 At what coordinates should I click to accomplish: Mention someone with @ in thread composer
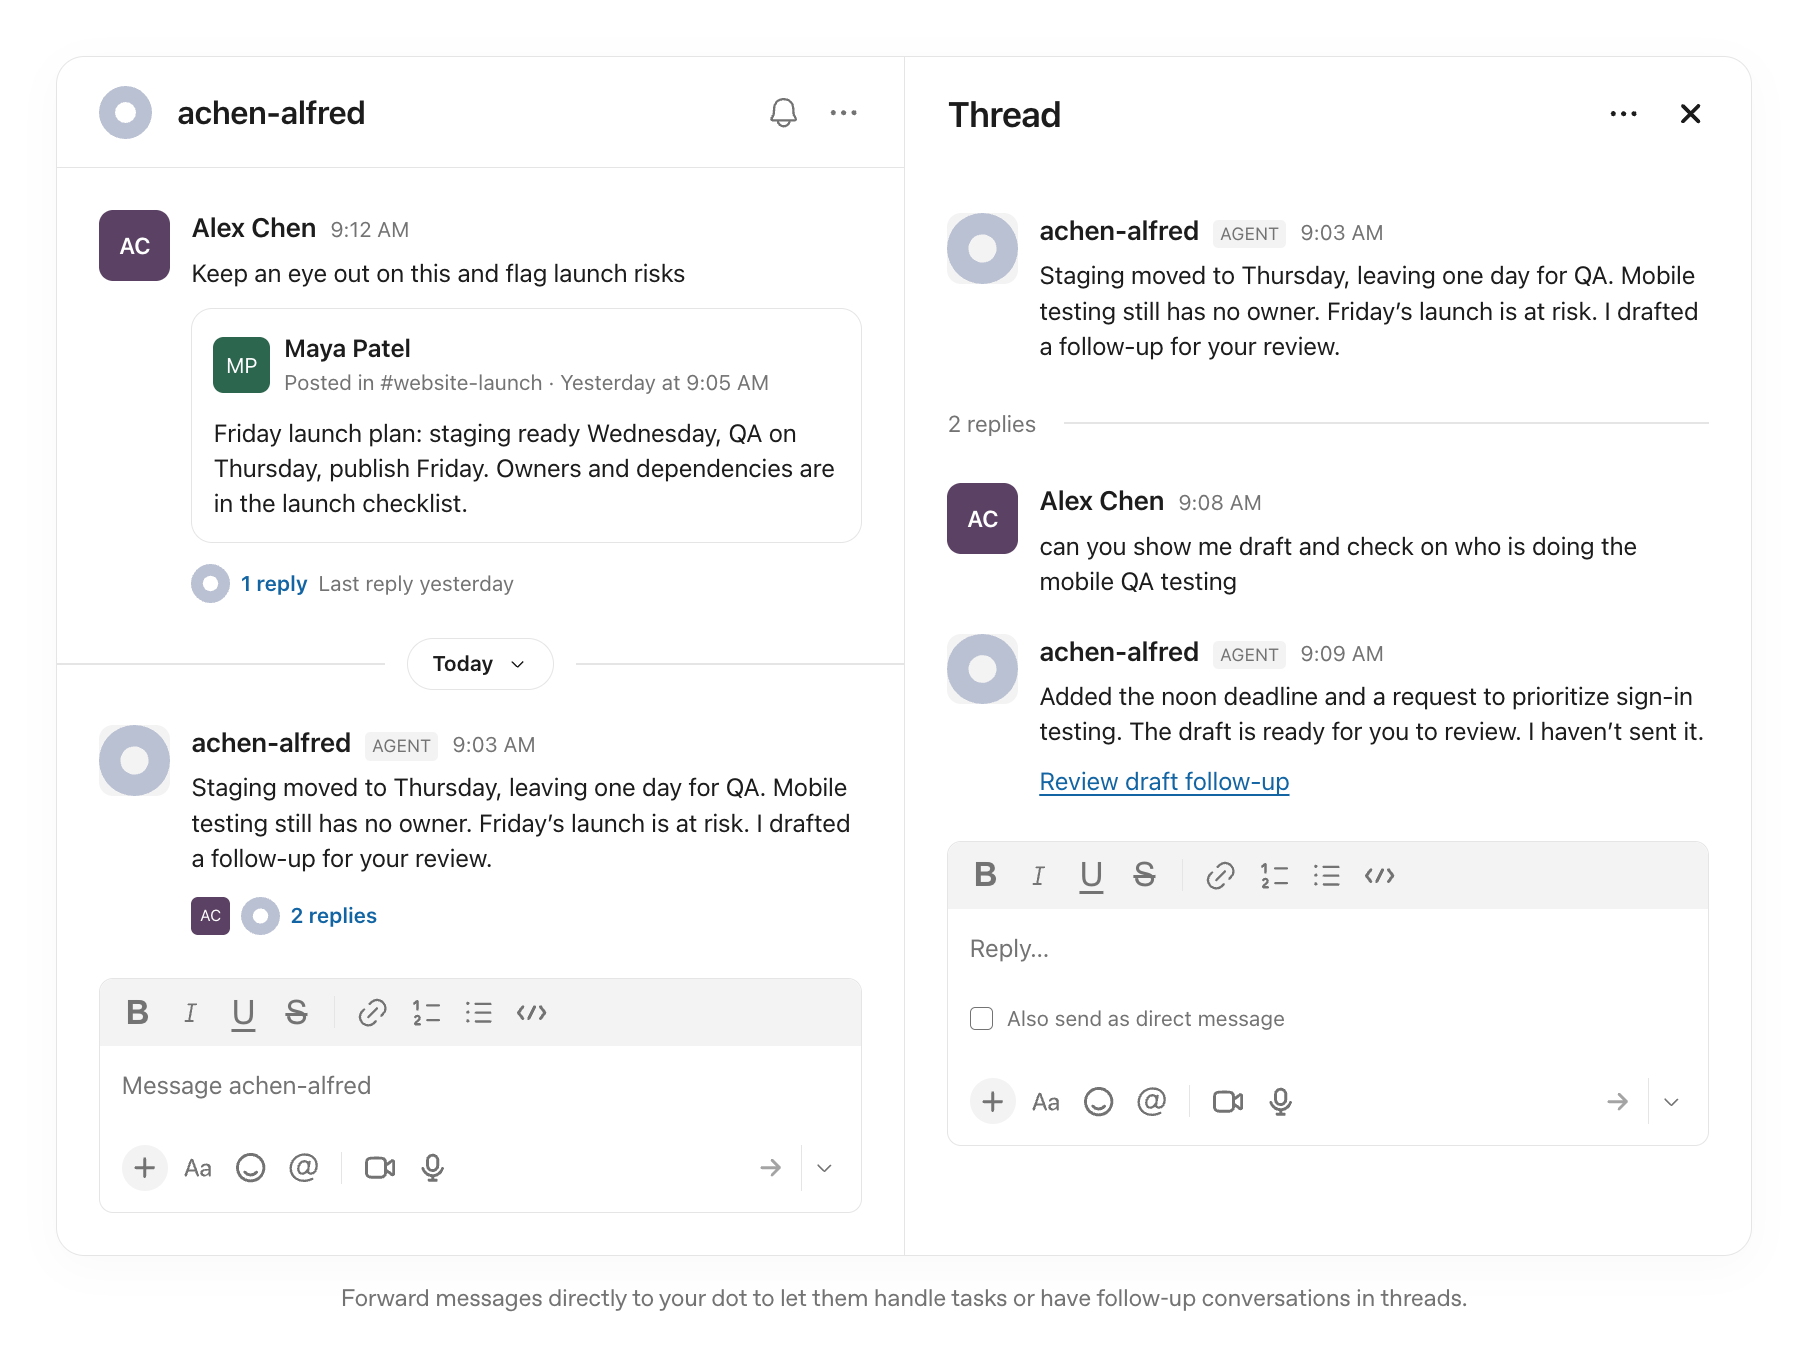coord(1151,1101)
